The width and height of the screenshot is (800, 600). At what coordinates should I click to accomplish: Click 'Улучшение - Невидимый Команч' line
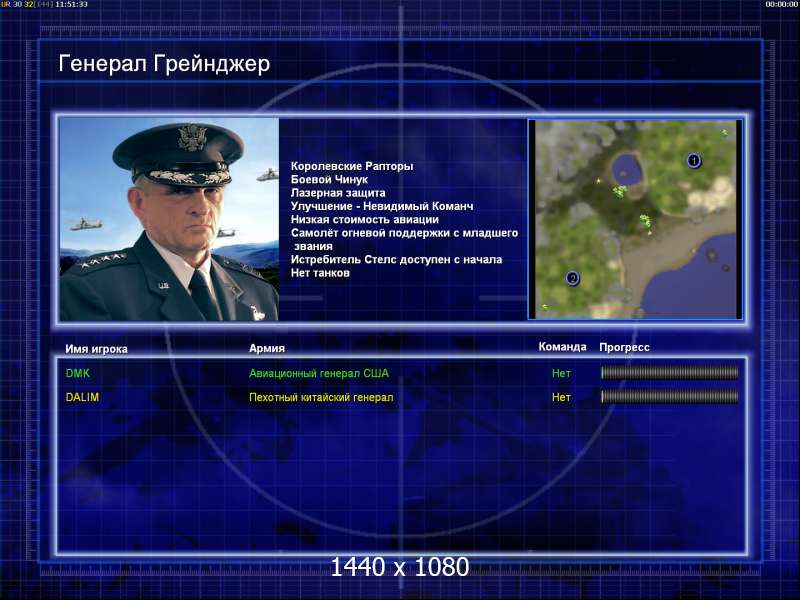click(x=382, y=206)
